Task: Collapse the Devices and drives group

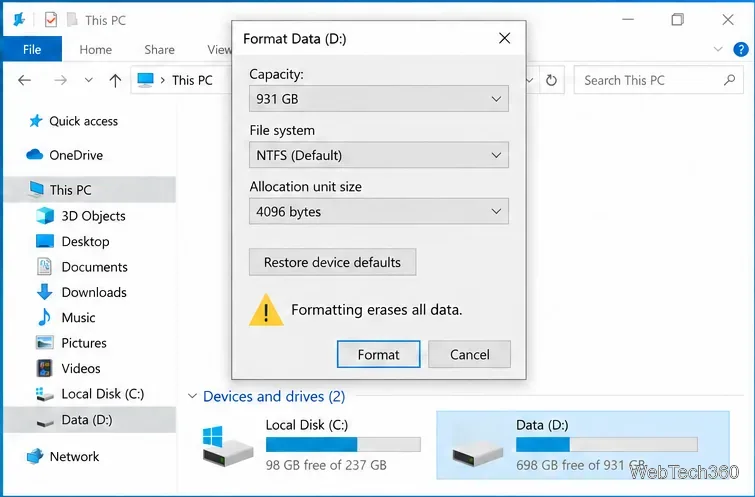Action: (192, 396)
